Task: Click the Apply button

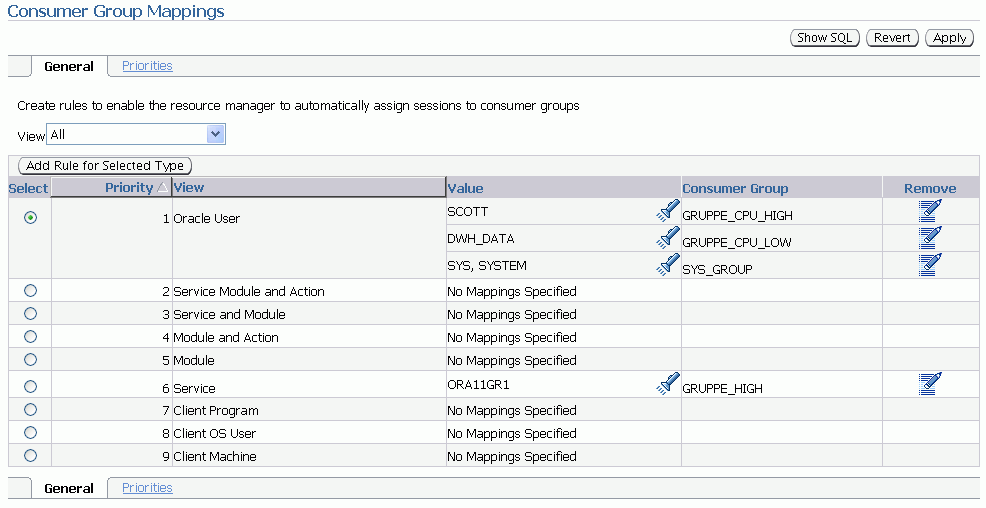Action: click(x=949, y=38)
